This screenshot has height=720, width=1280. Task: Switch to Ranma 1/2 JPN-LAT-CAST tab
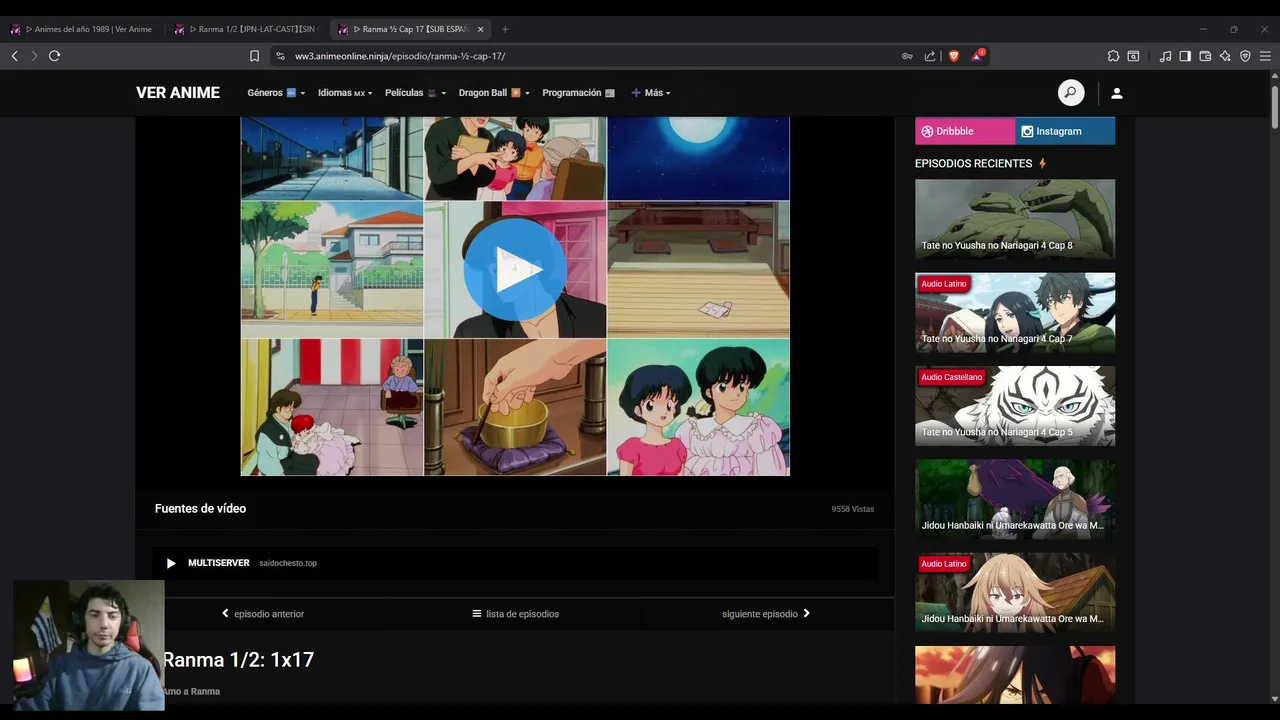248,29
